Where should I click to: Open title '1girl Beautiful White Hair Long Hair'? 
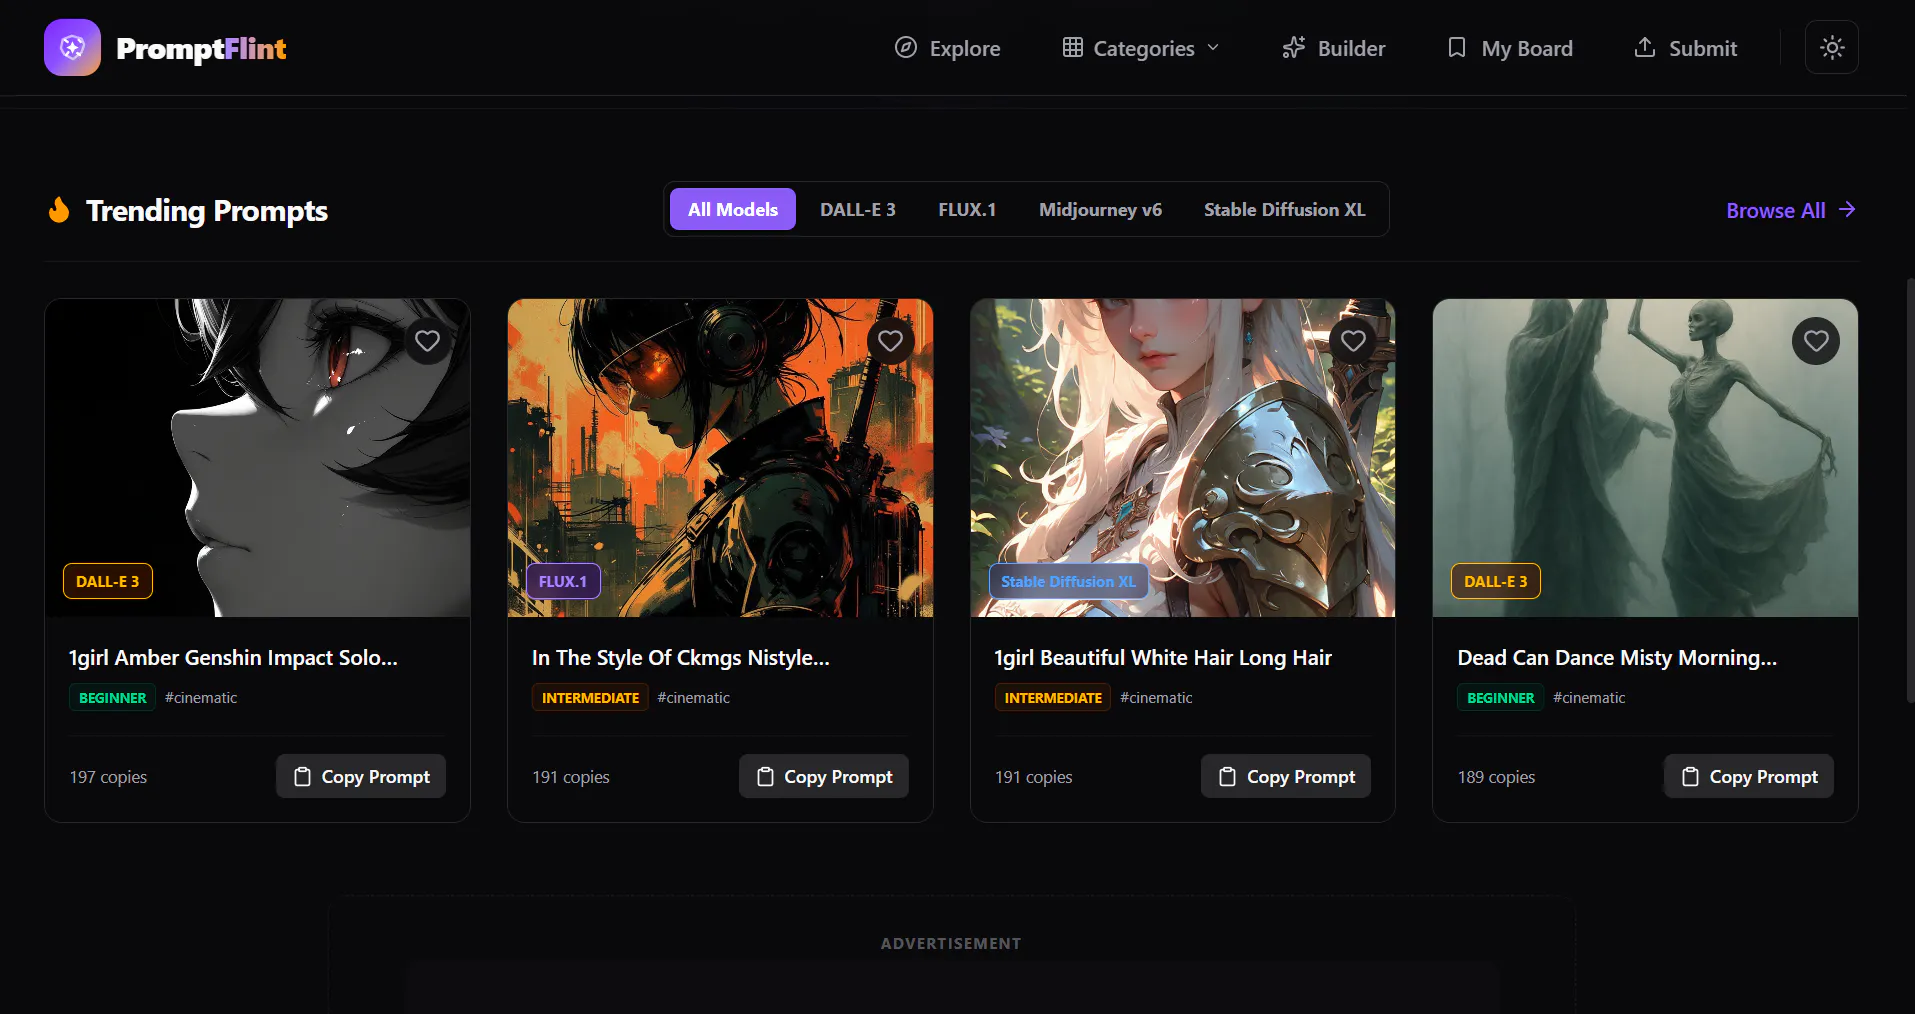(x=1163, y=658)
